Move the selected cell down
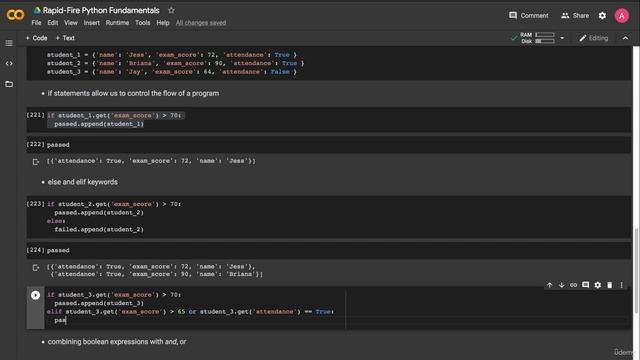The width and height of the screenshot is (640, 360). tap(561, 285)
